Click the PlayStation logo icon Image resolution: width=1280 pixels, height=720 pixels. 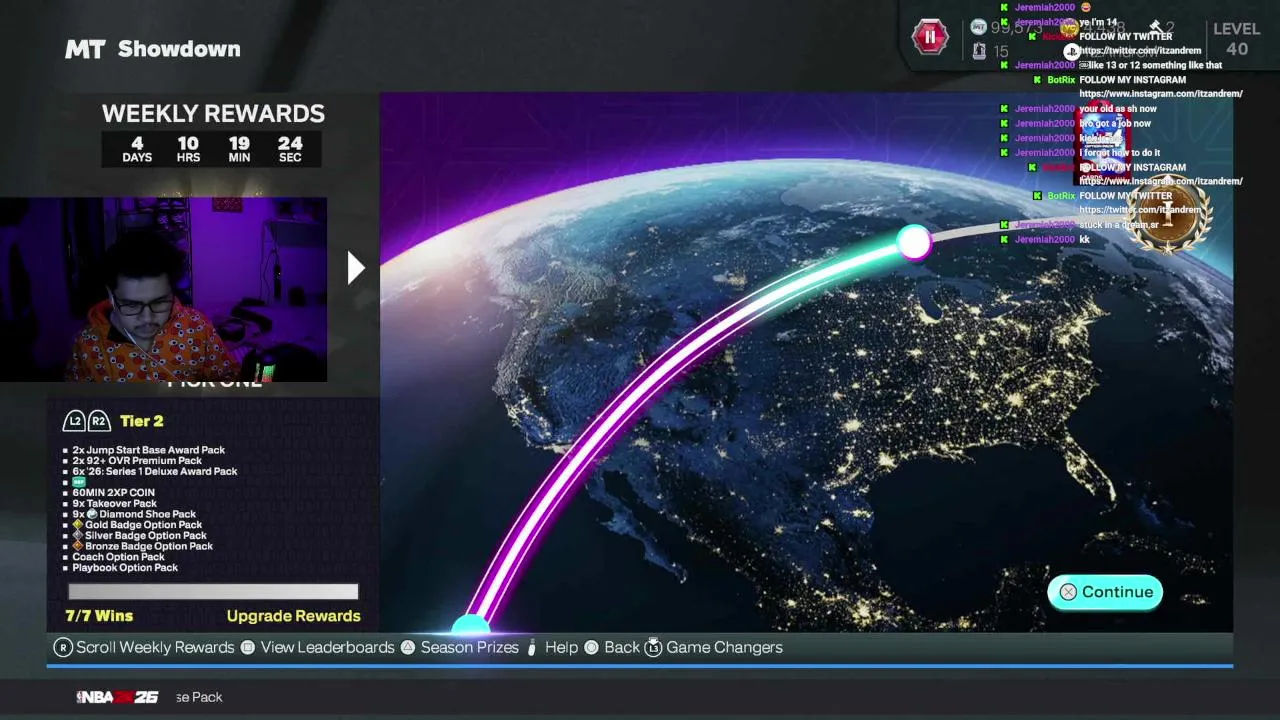1072,51
